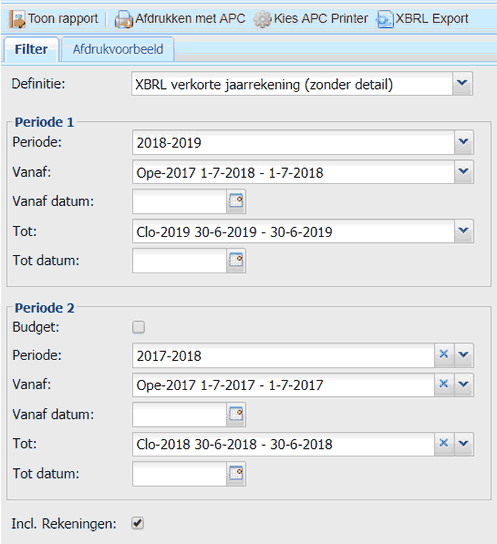Screen dimensions: 497x544
Task: Click the Kies APC Printer gear icon
Action: pyautogui.click(x=262, y=19)
